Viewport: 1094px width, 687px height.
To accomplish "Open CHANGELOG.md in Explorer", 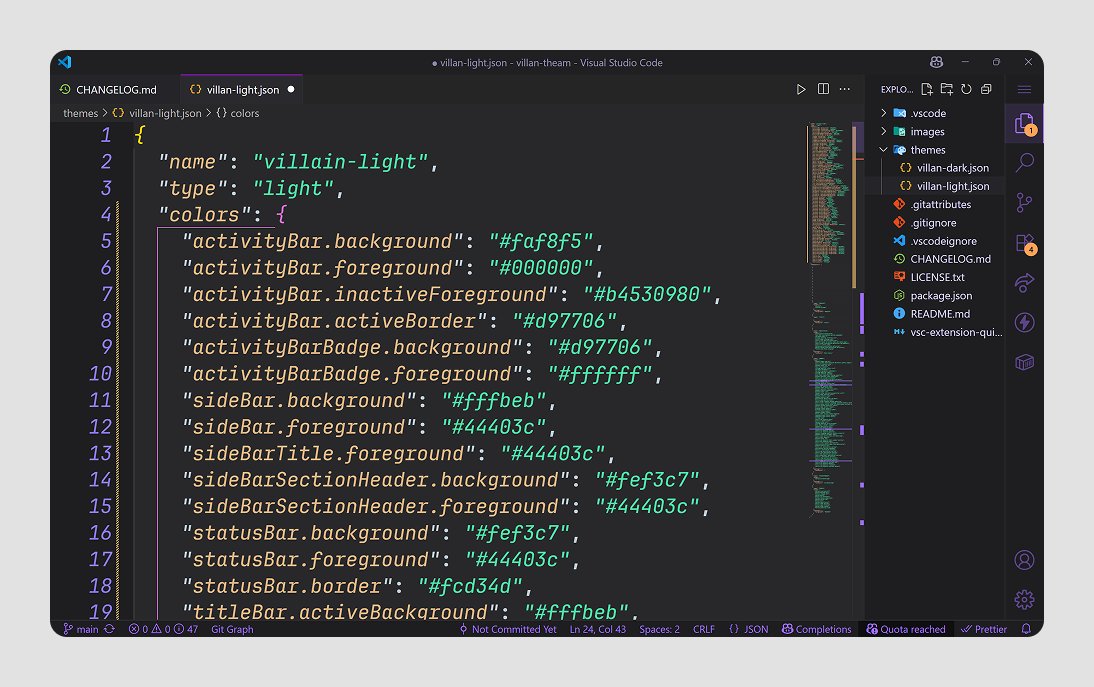I will [950, 259].
